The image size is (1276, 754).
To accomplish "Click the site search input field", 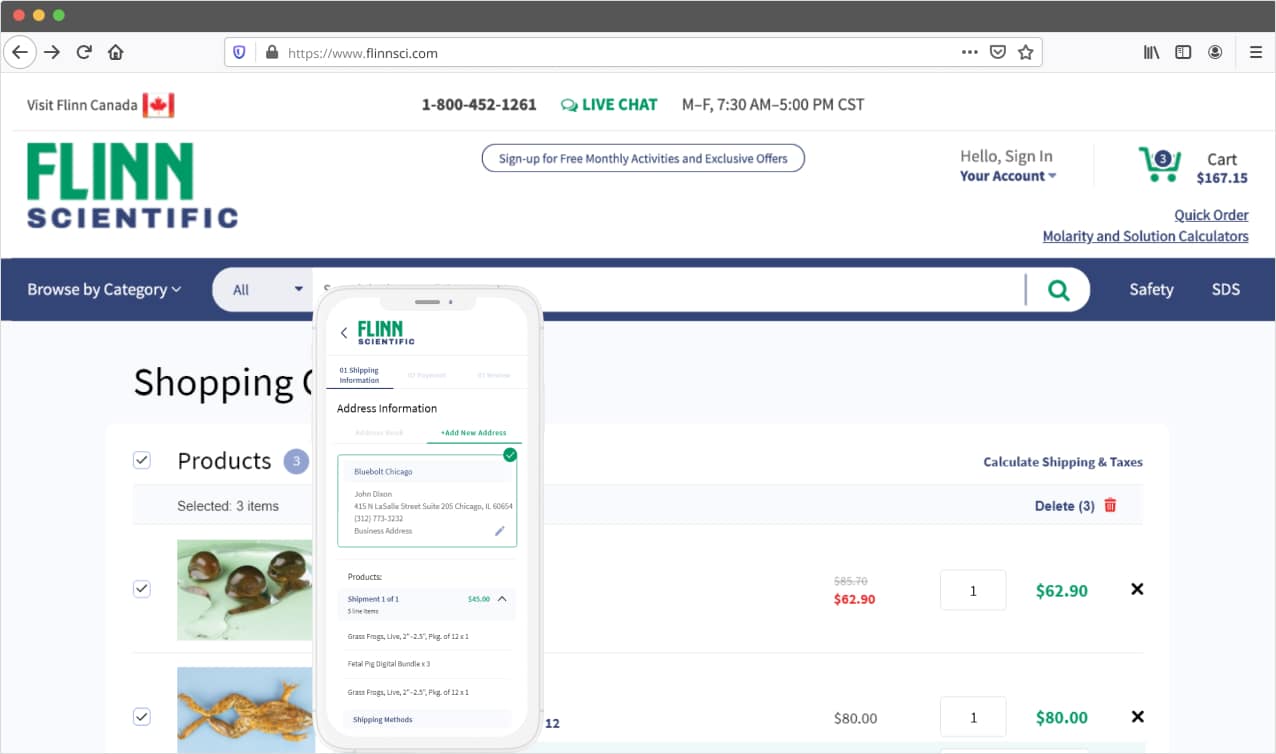I will pyautogui.click(x=668, y=290).
